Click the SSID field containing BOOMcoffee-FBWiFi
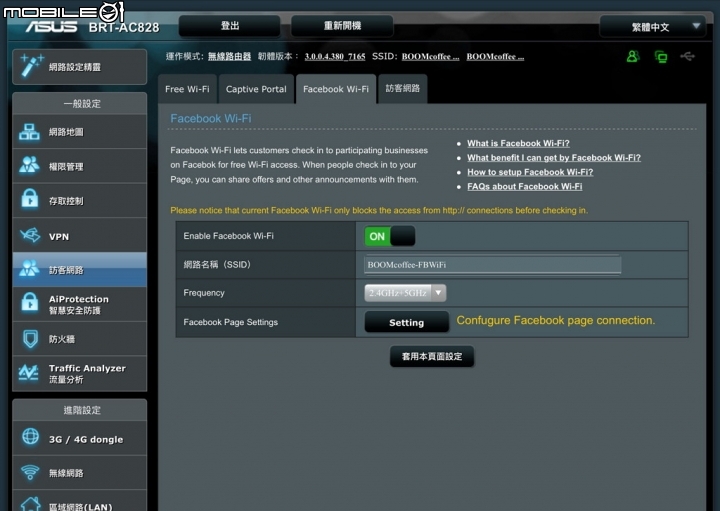The width and height of the screenshot is (720, 511). pos(492,264)
